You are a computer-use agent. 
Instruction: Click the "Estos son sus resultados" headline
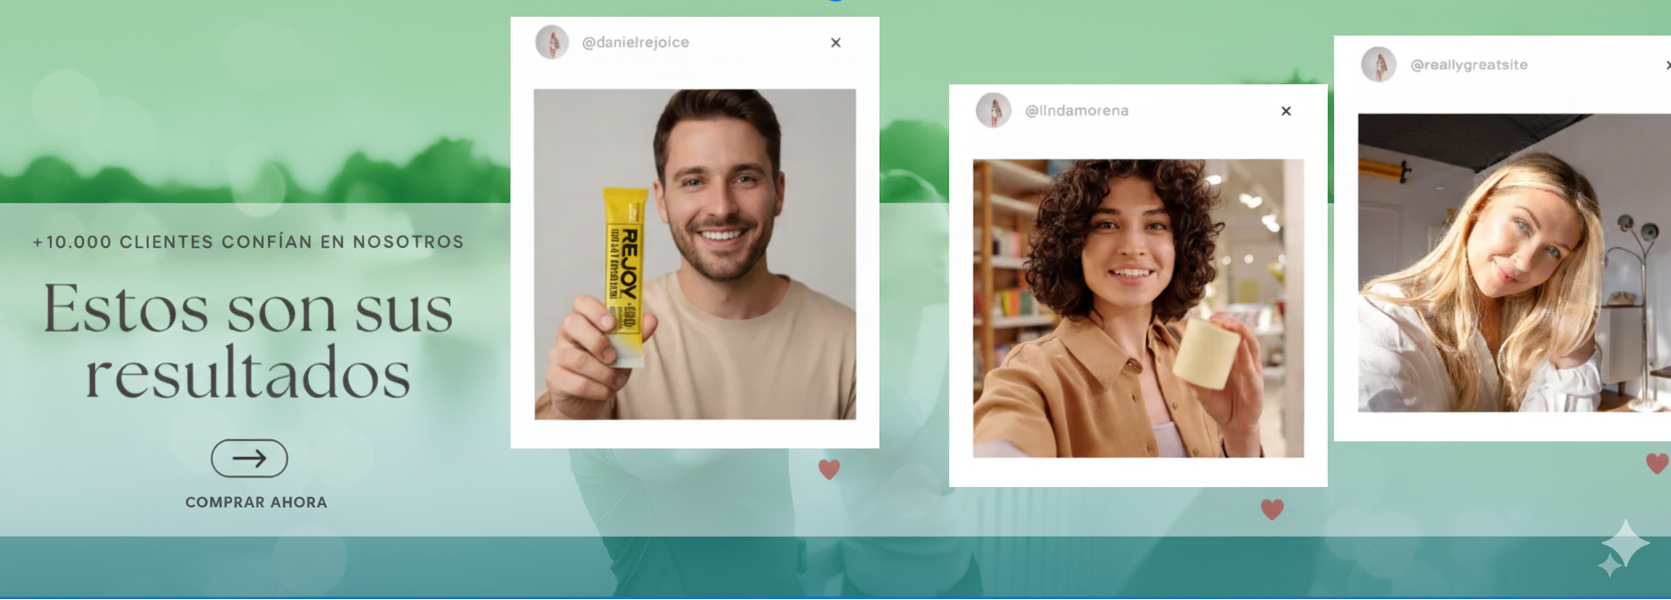pyautogui.click(x=248, y=340)
